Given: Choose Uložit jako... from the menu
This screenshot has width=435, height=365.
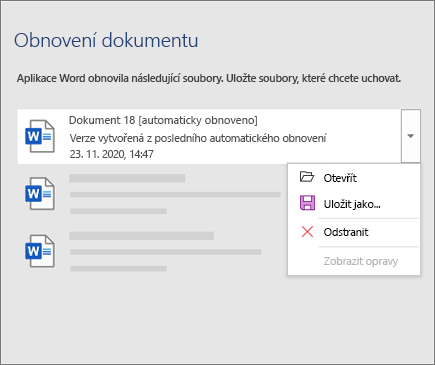Looking at the screenshot, I should click(x=352, y=204).
